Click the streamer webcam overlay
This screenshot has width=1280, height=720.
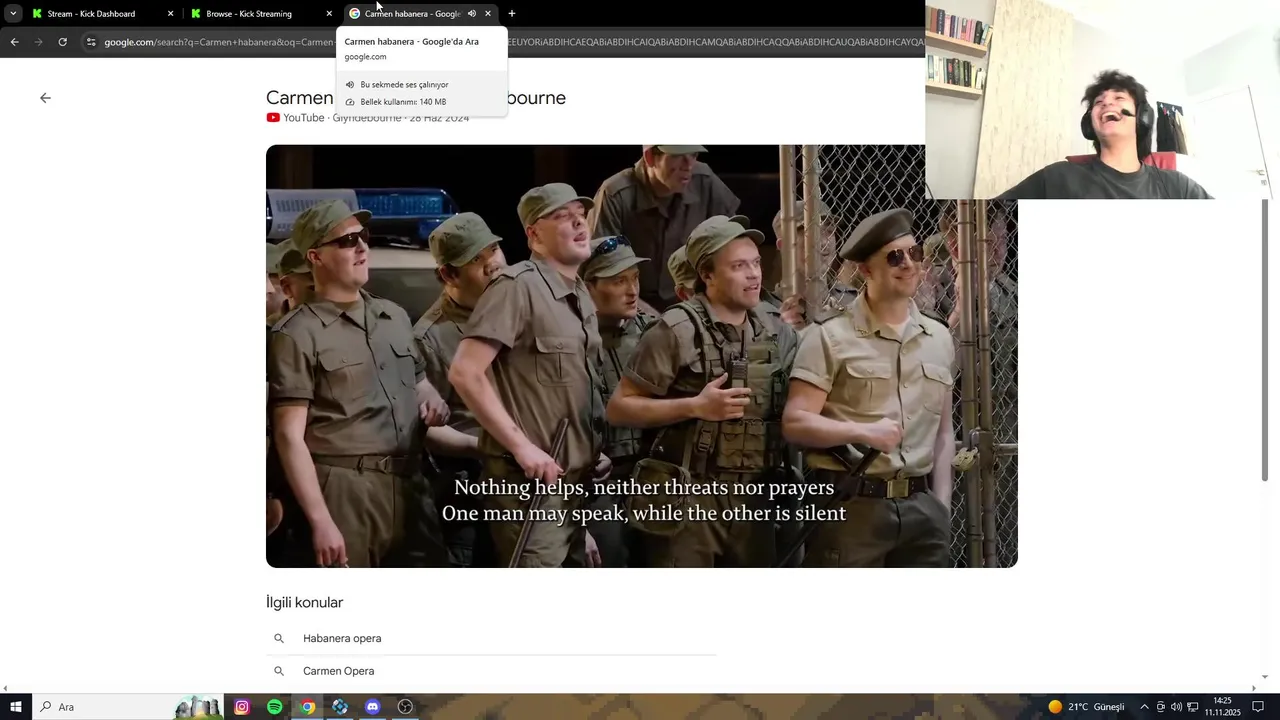coord(1102,100)
